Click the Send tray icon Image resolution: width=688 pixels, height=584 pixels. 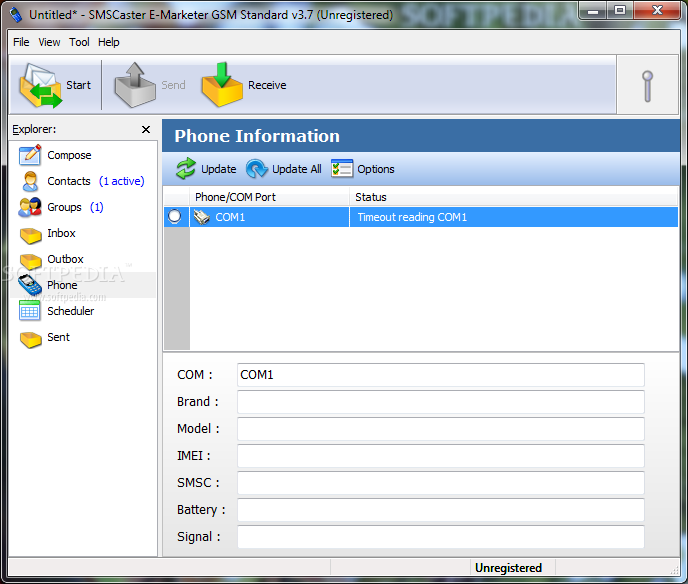(x=135, y=85)
